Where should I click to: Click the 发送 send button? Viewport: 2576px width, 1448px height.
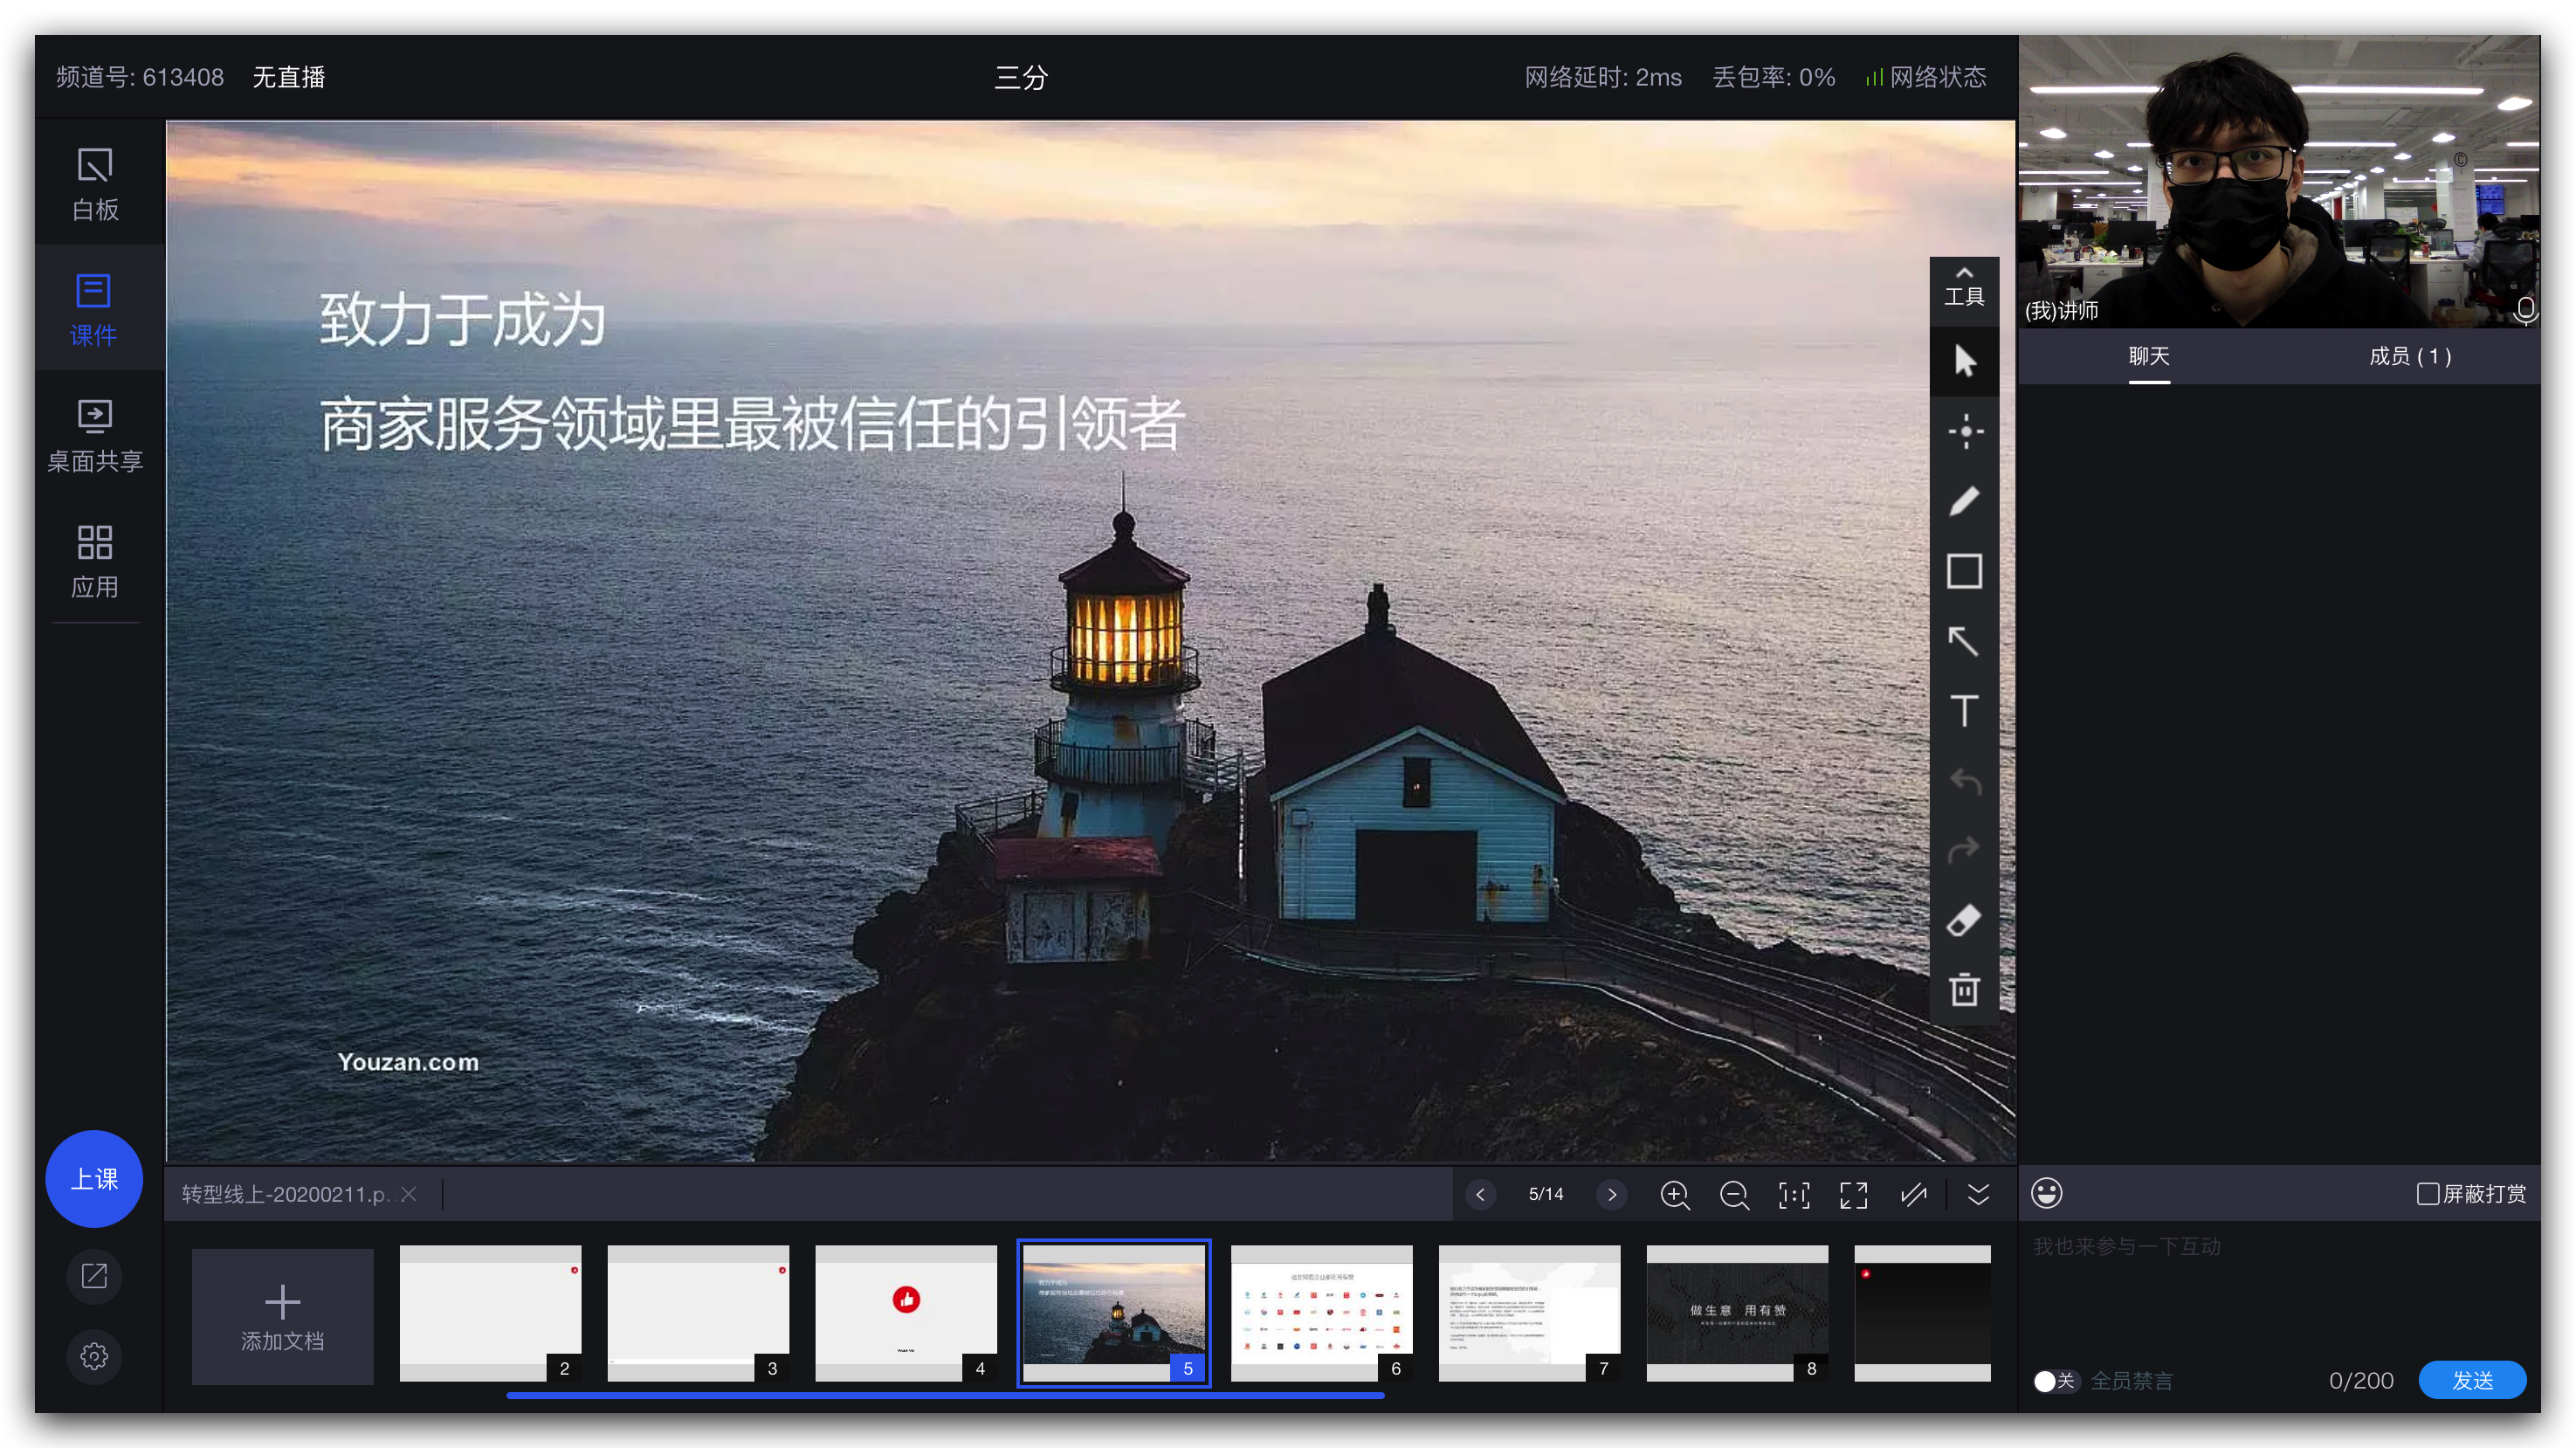pos(2472,1381)
